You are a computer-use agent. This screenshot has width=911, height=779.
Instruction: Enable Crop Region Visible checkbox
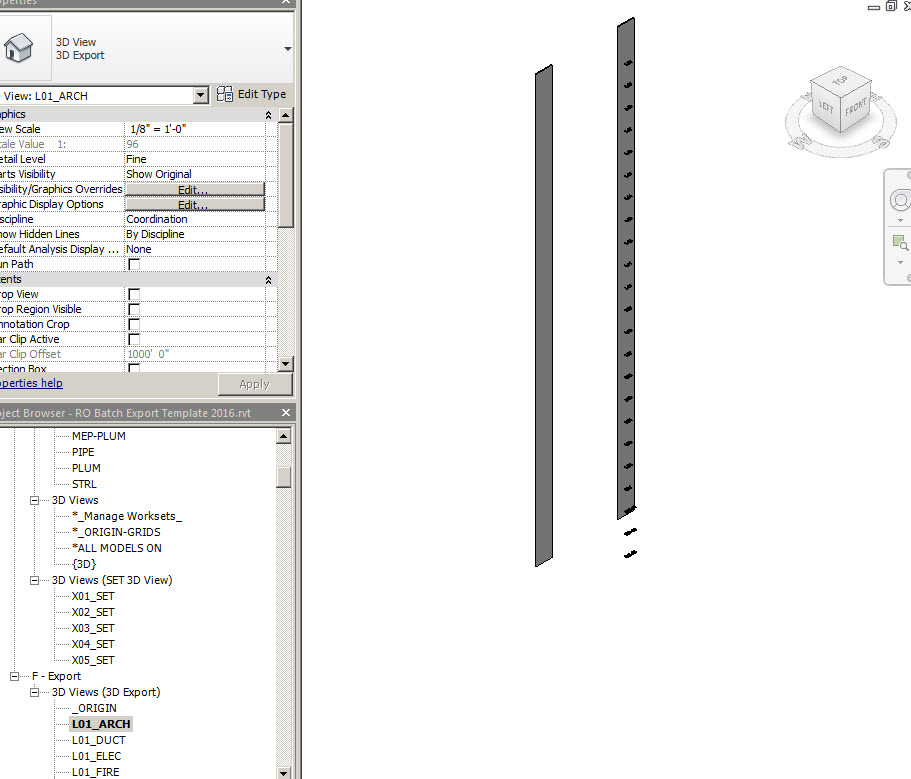pyautogui.click(x=134, y=310)
